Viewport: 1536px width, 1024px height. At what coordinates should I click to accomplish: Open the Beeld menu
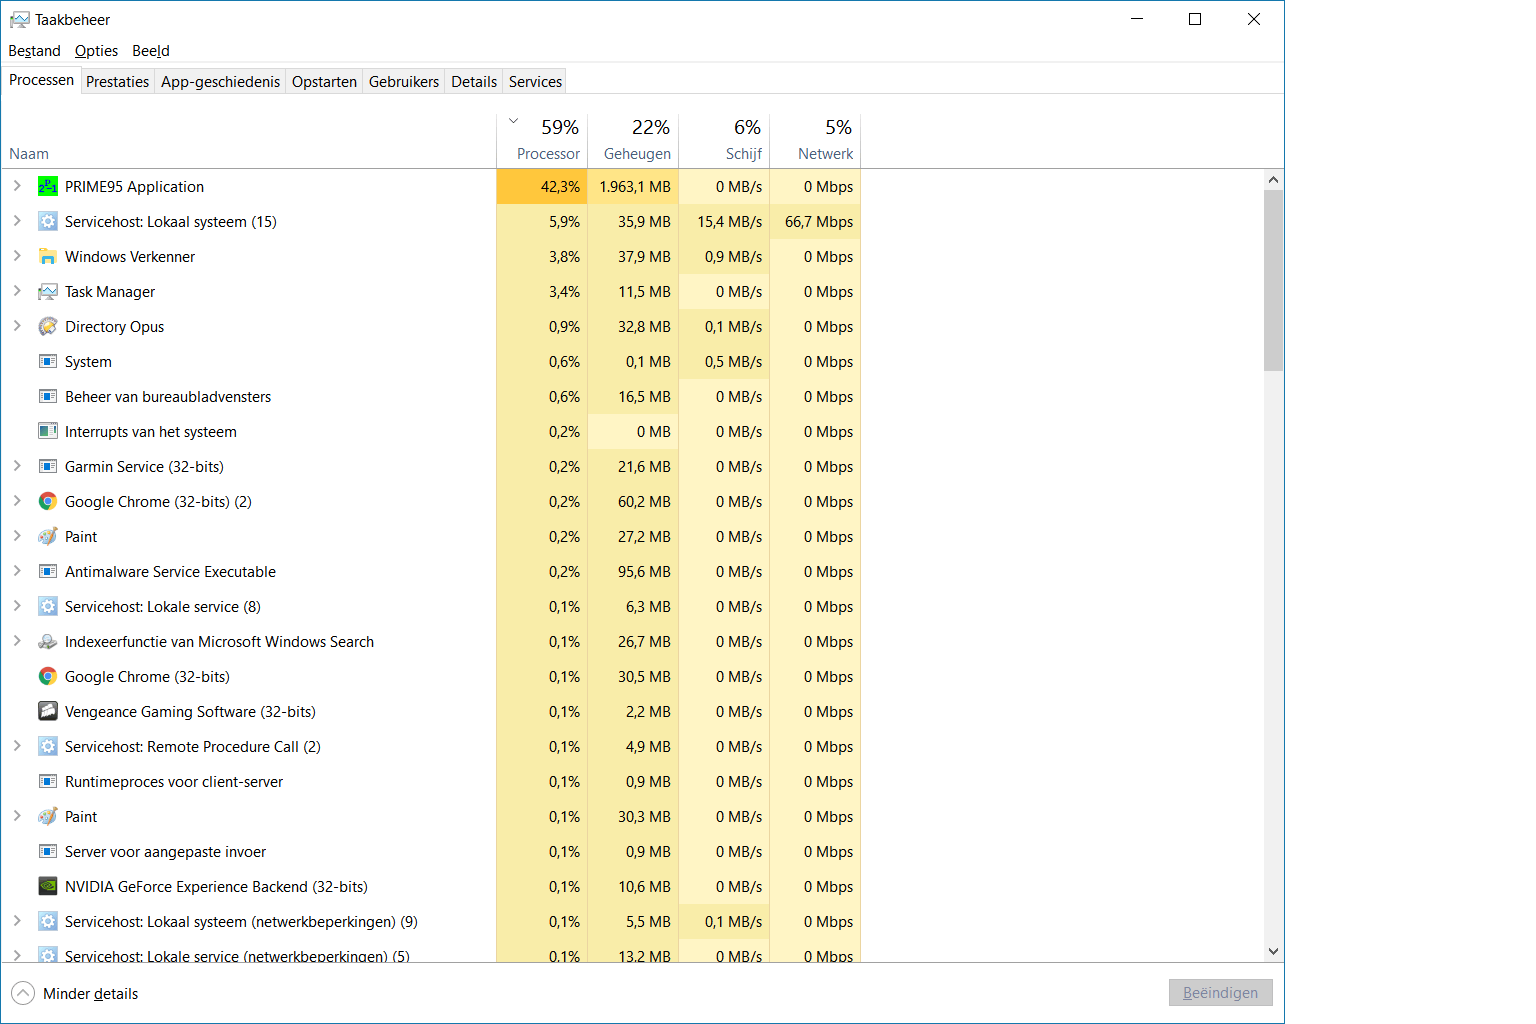(151, 51)
